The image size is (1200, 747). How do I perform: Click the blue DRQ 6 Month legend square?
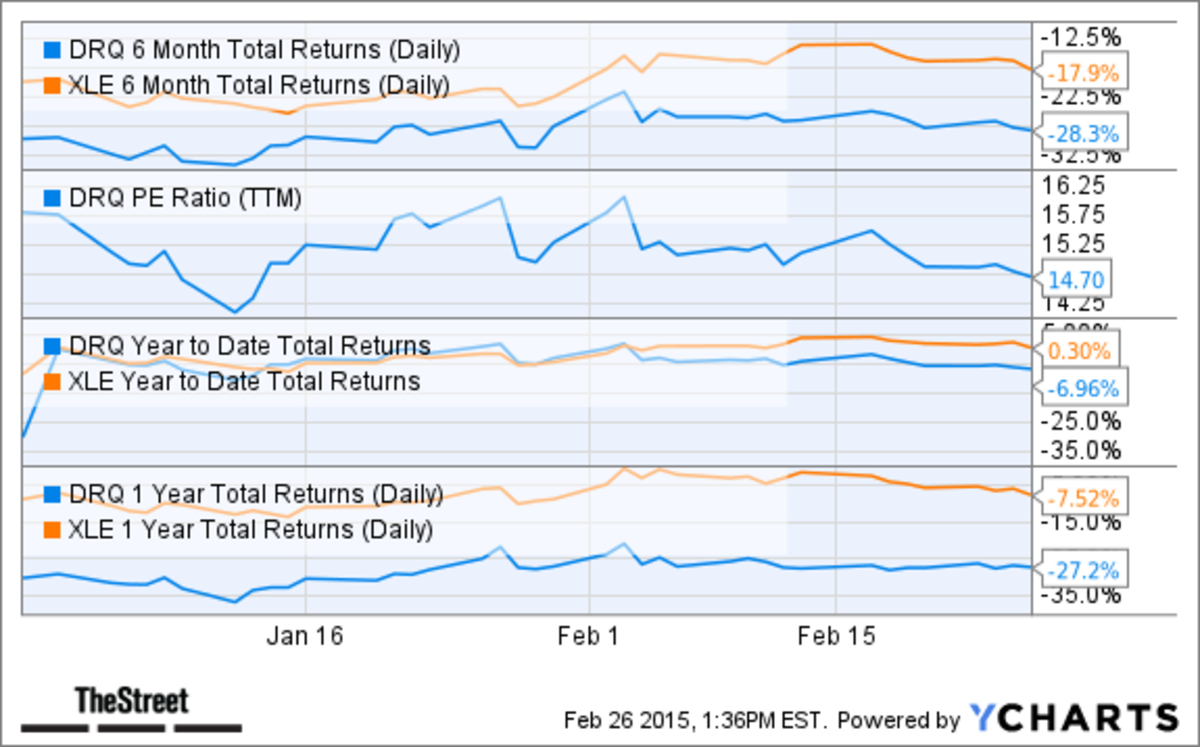(53, 49)
